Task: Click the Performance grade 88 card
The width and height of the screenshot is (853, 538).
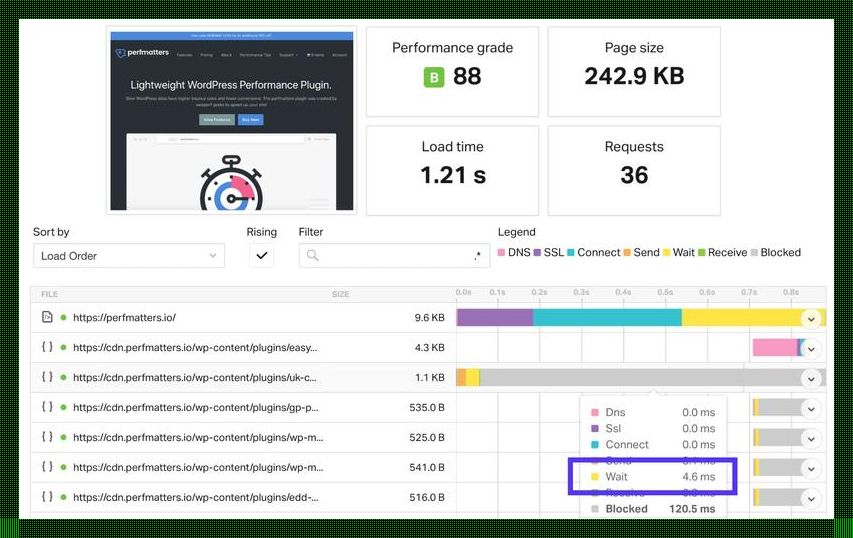Action: click(453, 71)
